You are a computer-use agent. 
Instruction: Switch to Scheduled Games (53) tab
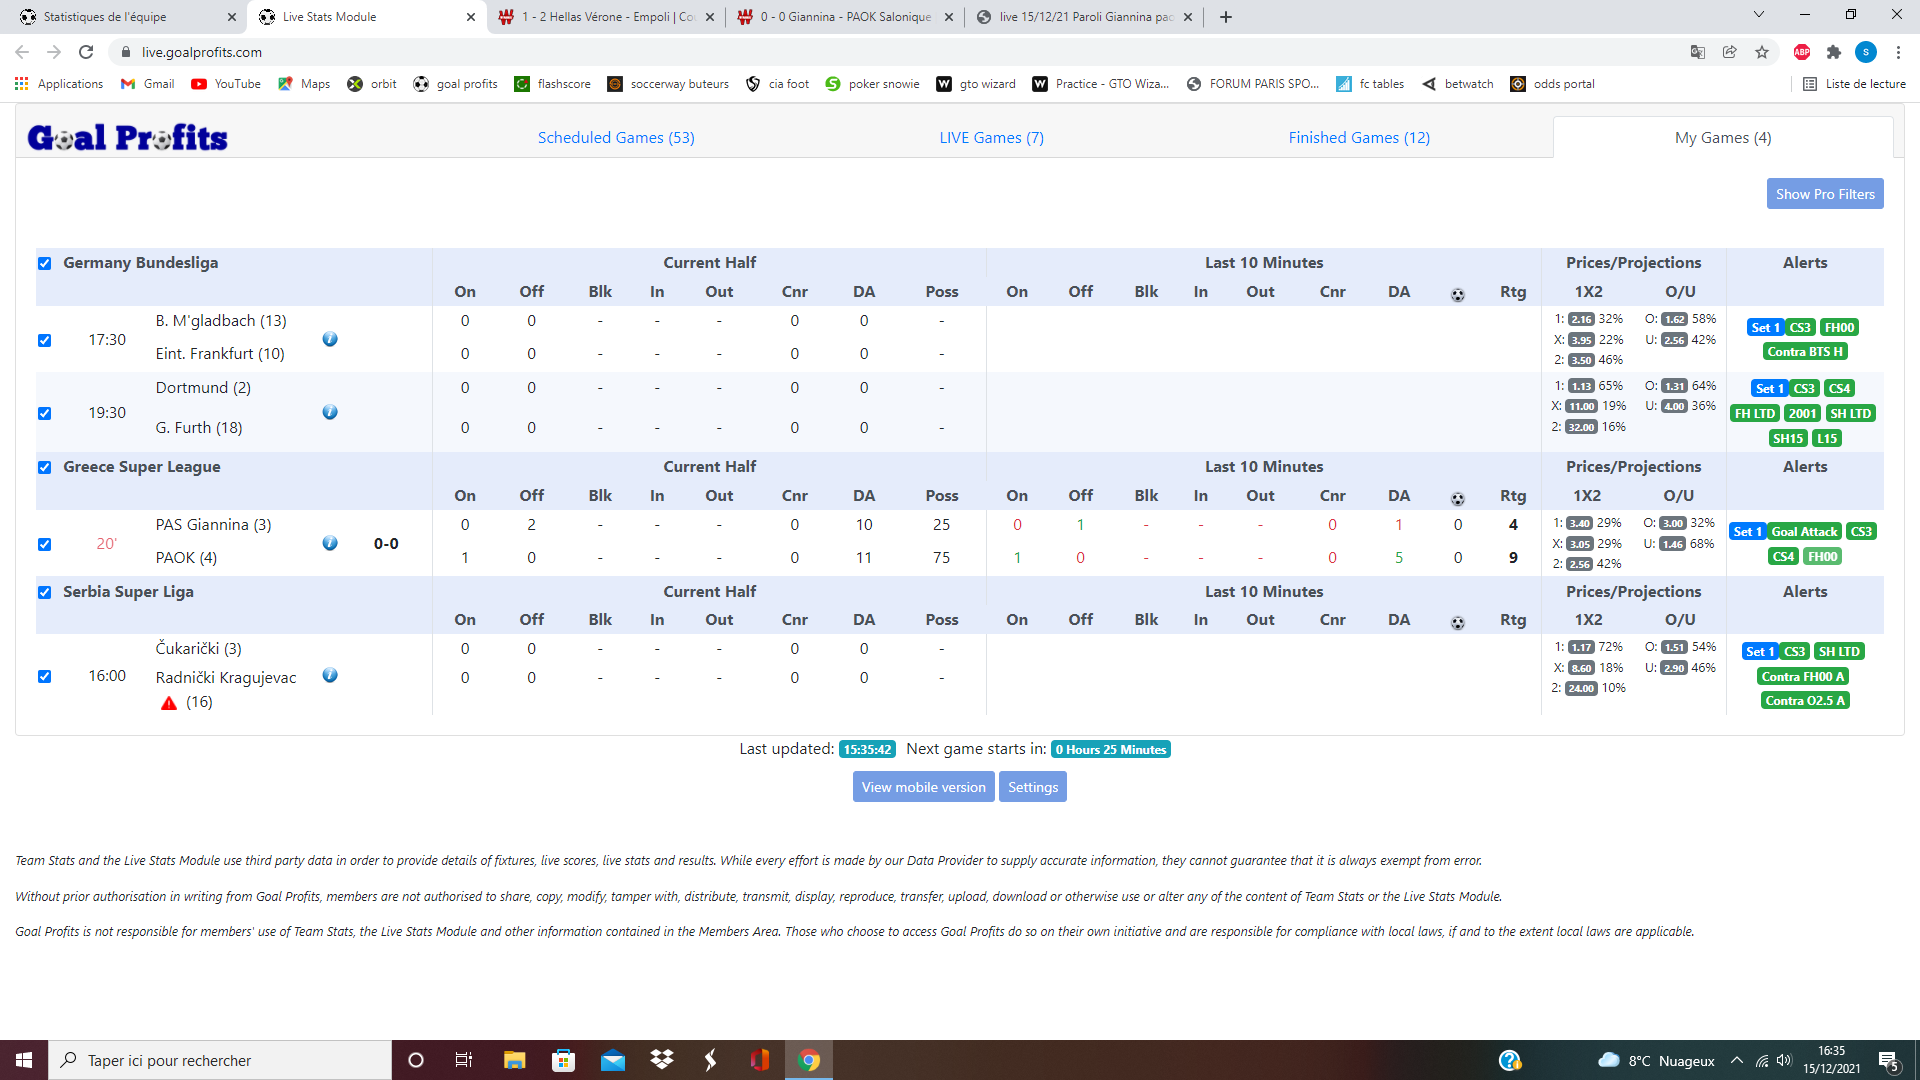pos(616,138)
